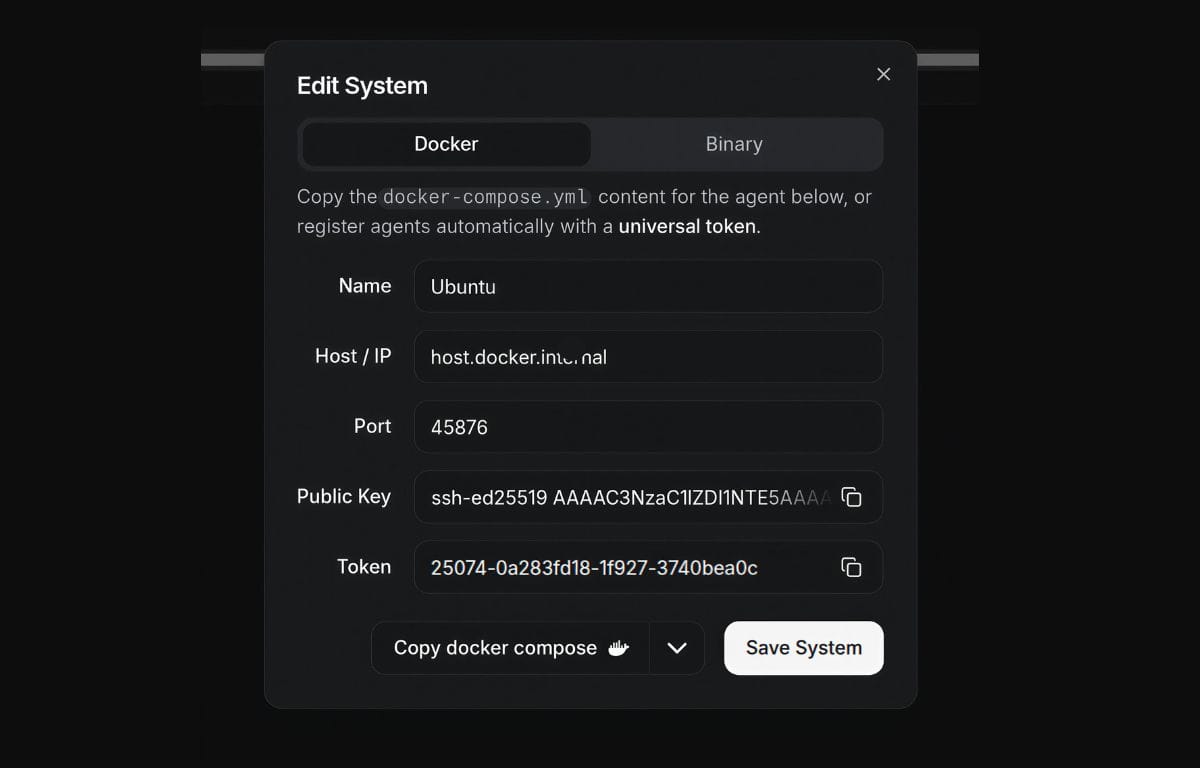Click the Port input field

tap(648, 426)
